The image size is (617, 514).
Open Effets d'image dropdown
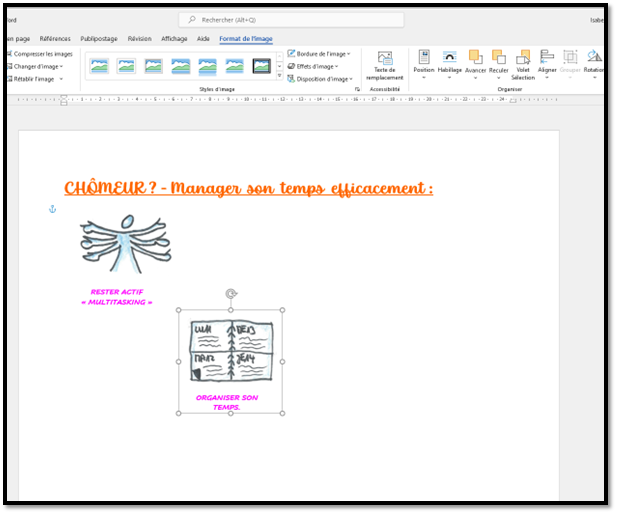point(313,67)
